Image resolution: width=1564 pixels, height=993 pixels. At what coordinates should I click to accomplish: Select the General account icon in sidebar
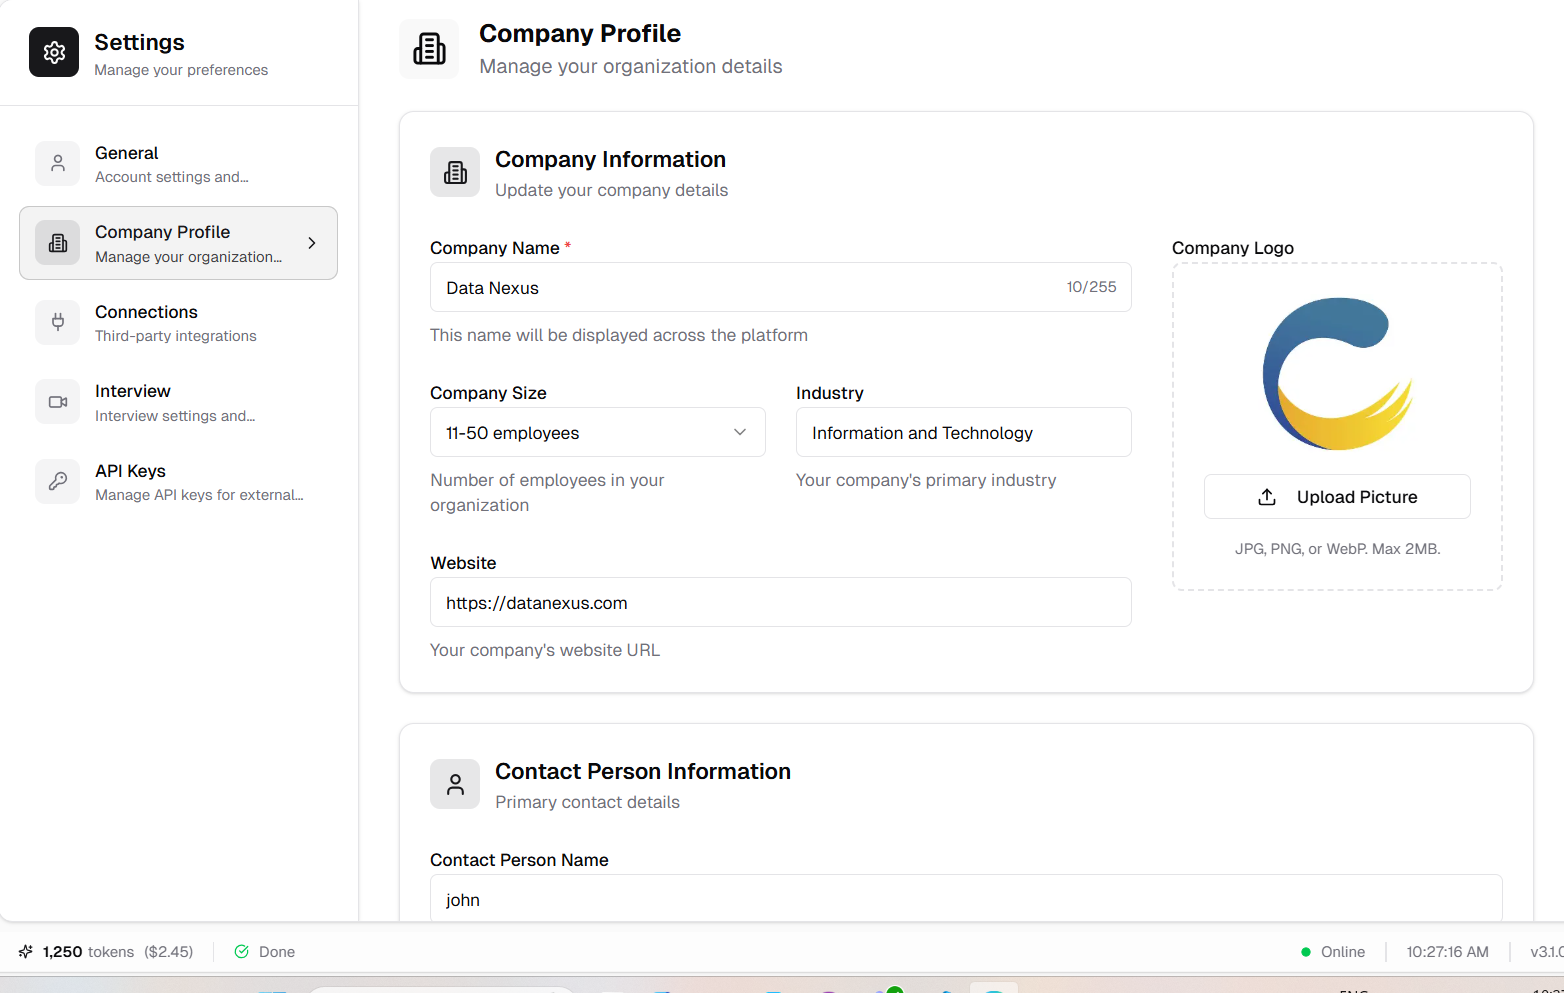tap(57, 163)
